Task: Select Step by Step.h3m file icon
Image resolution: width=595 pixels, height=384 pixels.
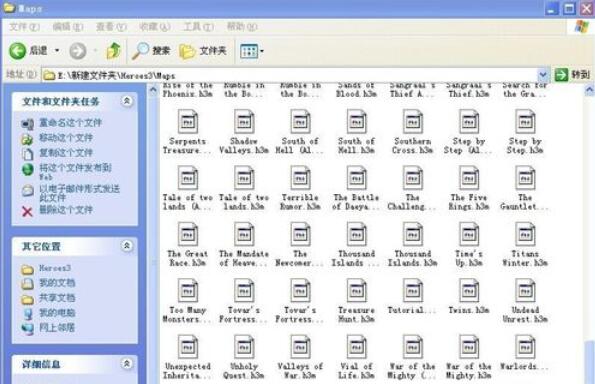Action: tap(525, 121)
